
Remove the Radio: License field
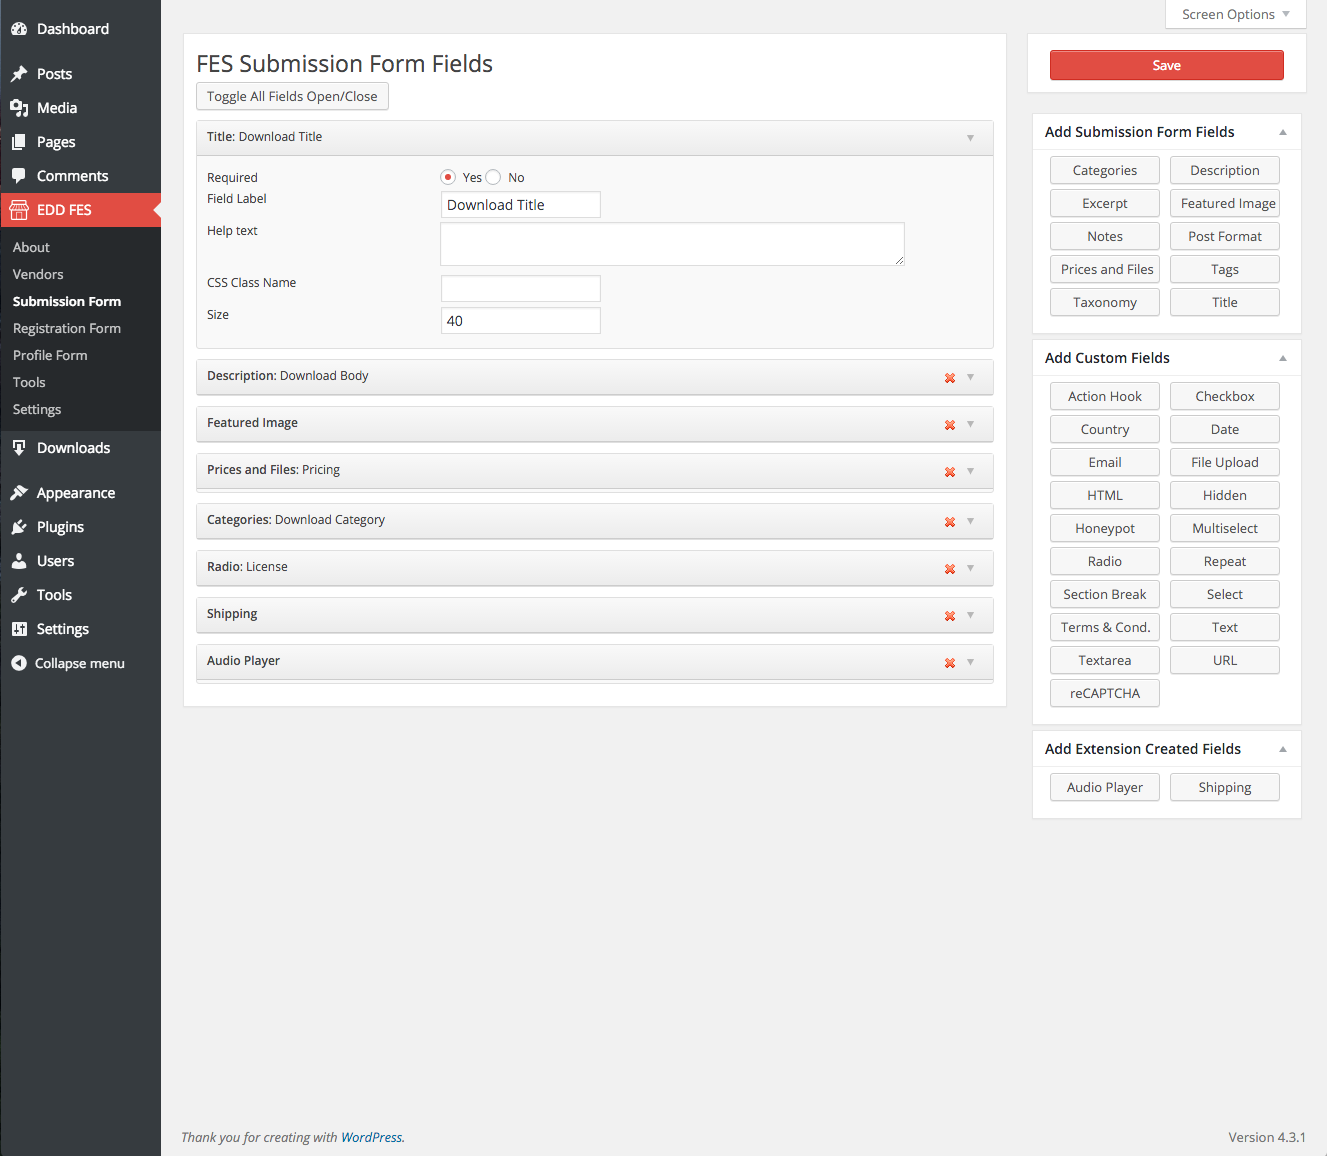[x=949, y=569]
